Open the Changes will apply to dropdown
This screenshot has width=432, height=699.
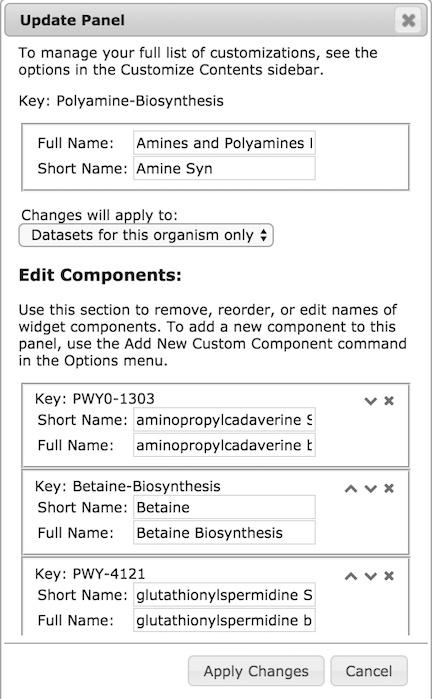pos(146,235)
